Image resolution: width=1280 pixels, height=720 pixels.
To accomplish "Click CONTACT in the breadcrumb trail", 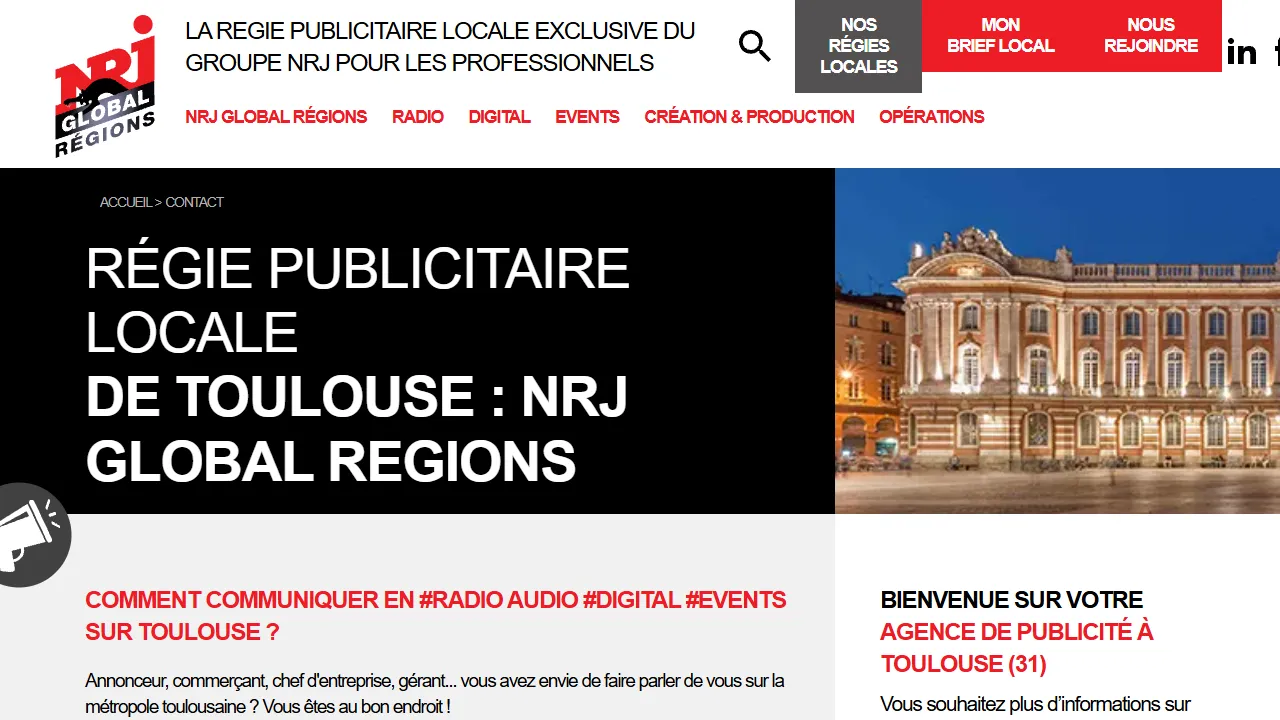I will [194, 202].
